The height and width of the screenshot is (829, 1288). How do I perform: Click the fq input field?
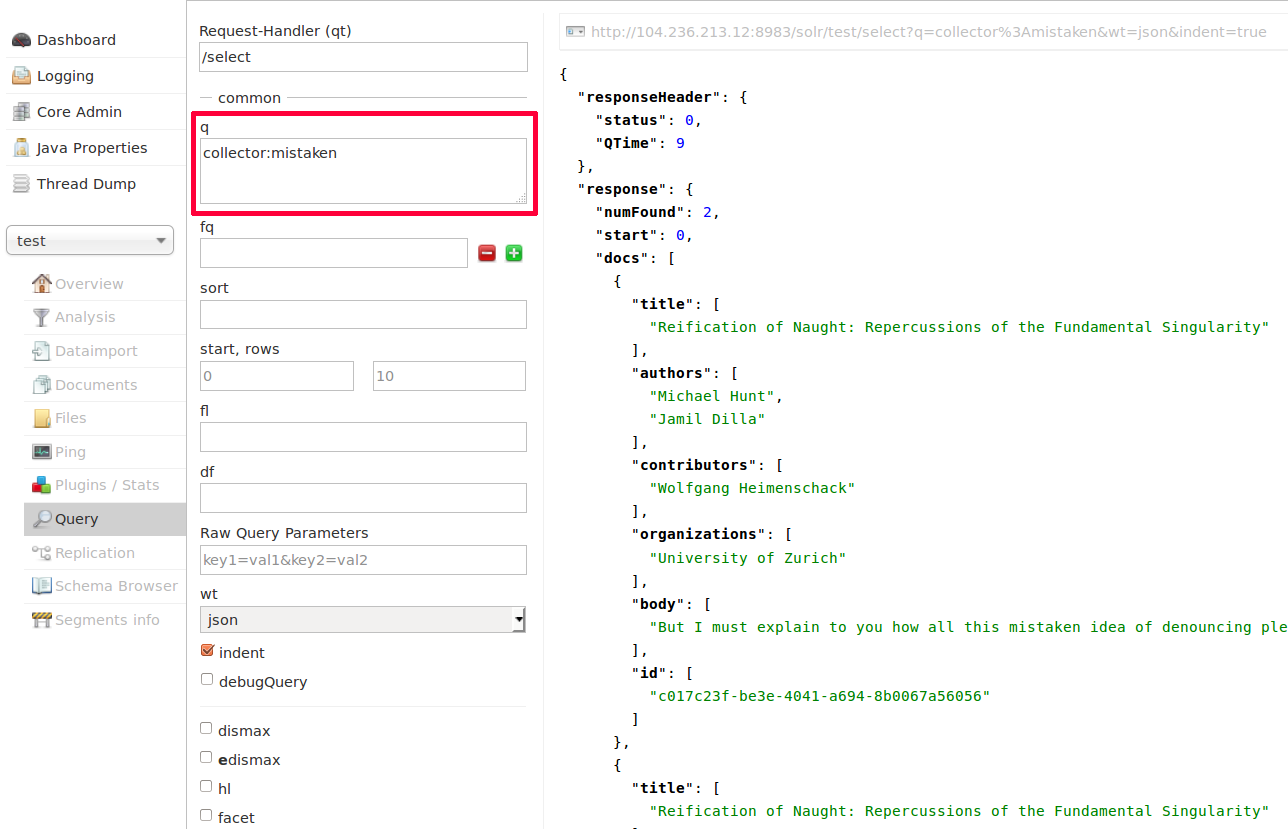pyautogui.click(x=334, y=253)
